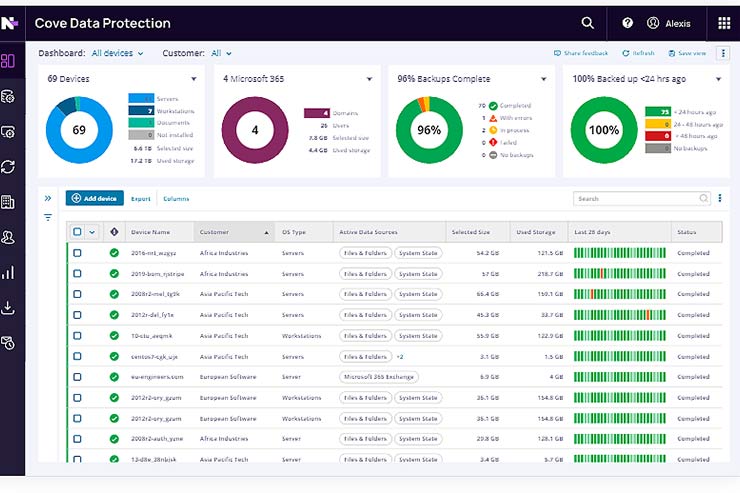Image resolution: width=740 pixels, height=493 pixels.
Task: Click in the device Search field
Action: coord(638,199)
